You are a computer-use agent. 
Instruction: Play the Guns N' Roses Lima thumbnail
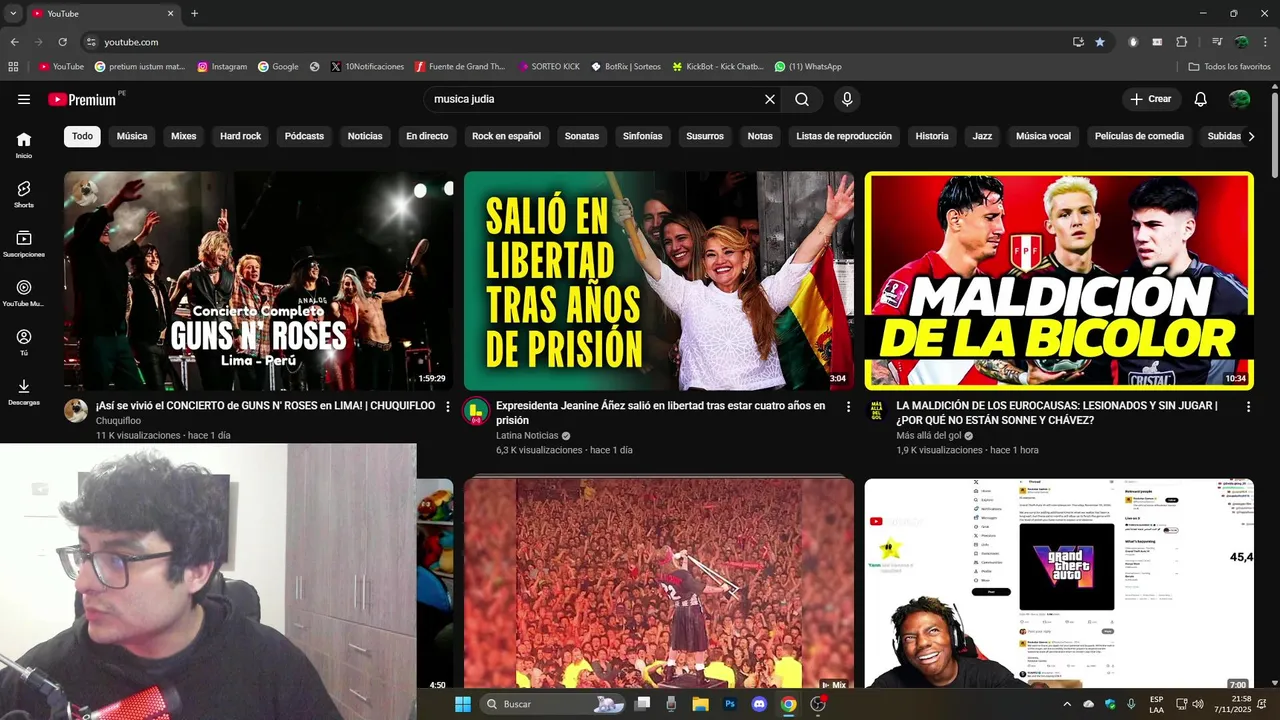pyautogui.click(x=259, y=281)
